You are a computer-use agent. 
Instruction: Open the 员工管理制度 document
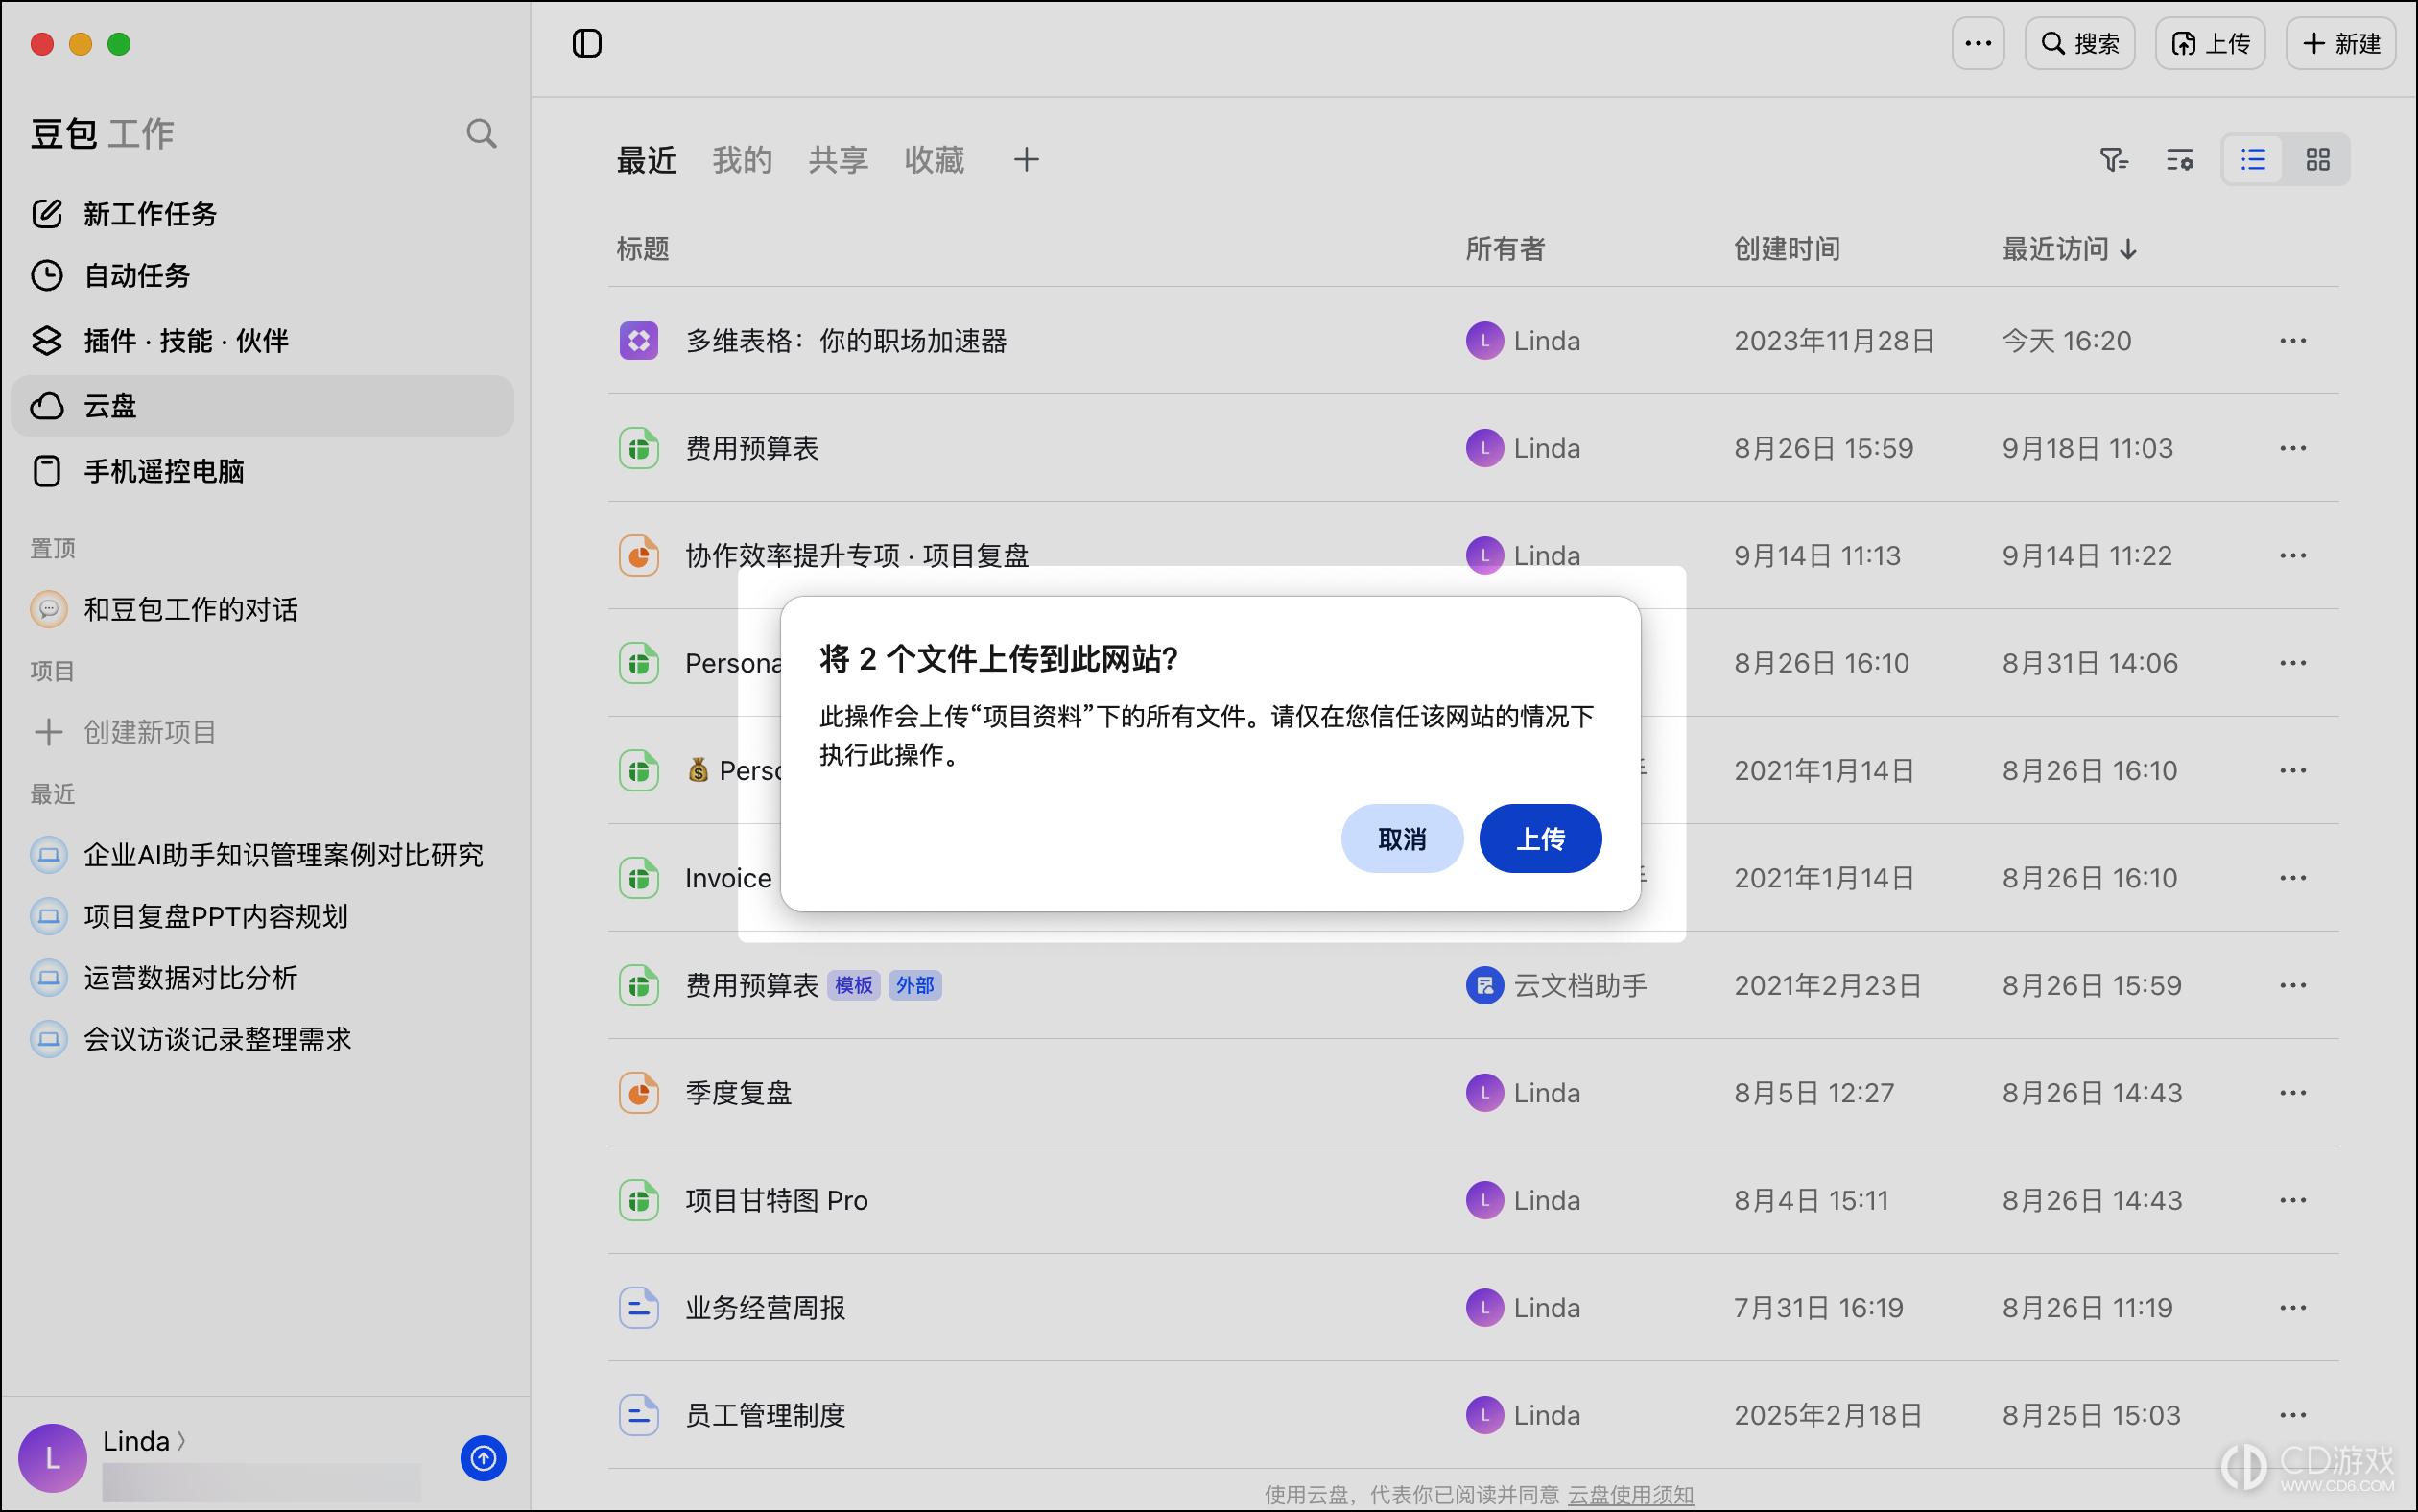point(766,1416)
